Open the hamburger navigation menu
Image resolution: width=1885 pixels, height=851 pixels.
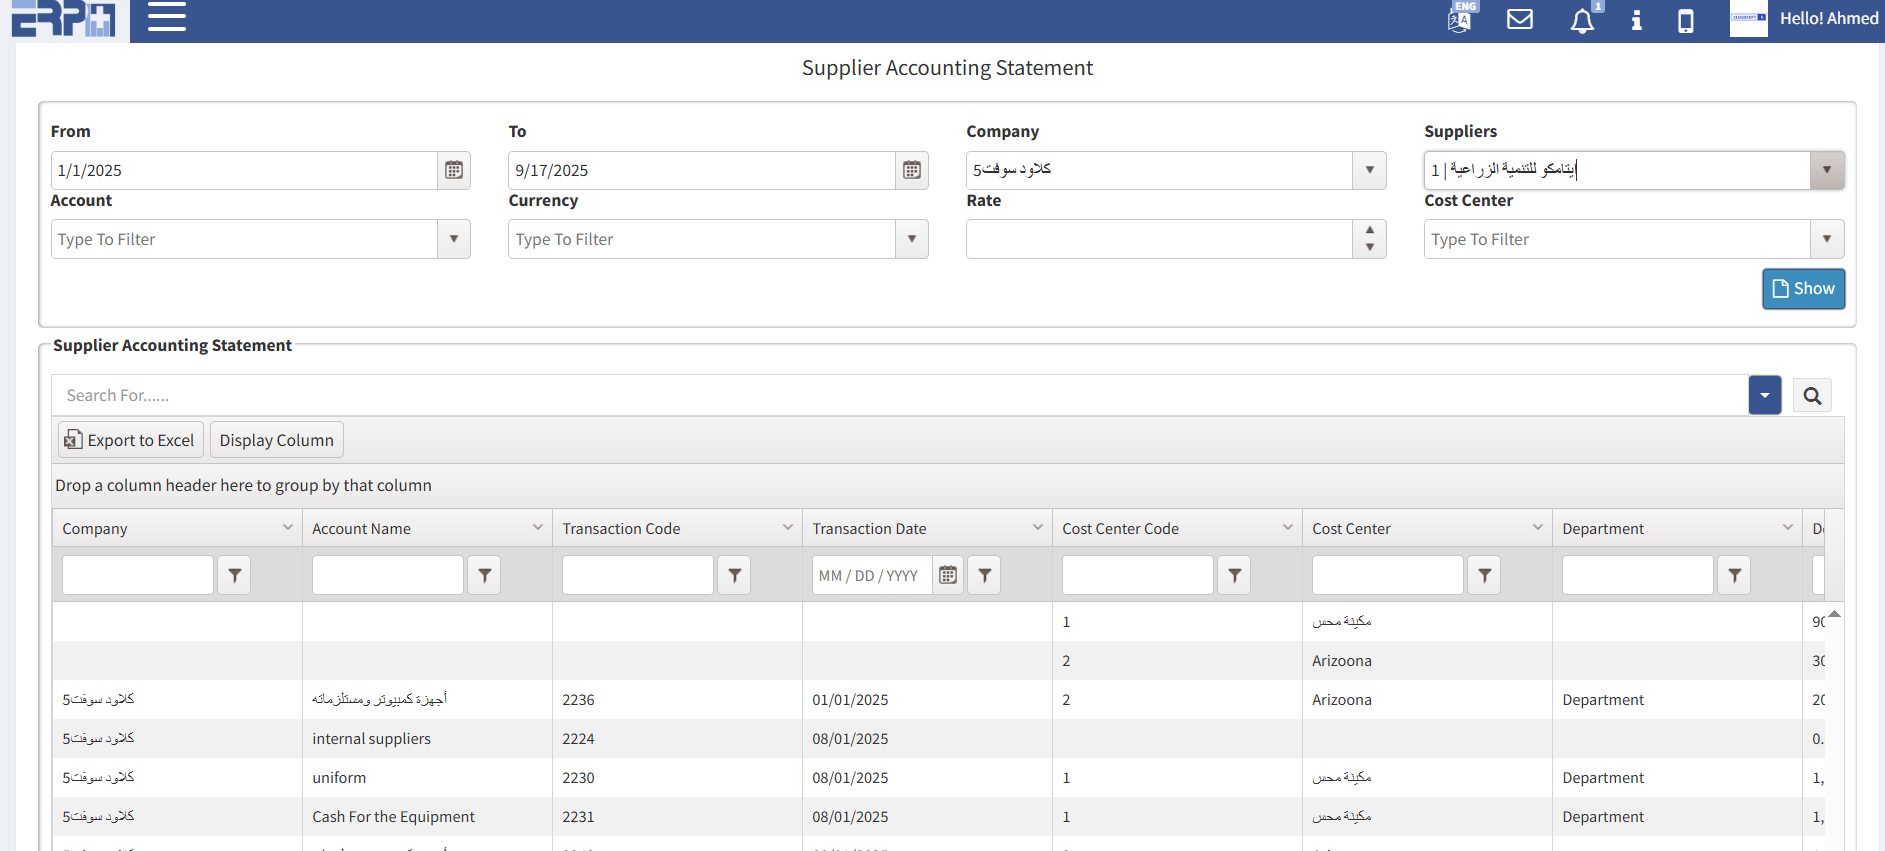[x=167, y=17]
